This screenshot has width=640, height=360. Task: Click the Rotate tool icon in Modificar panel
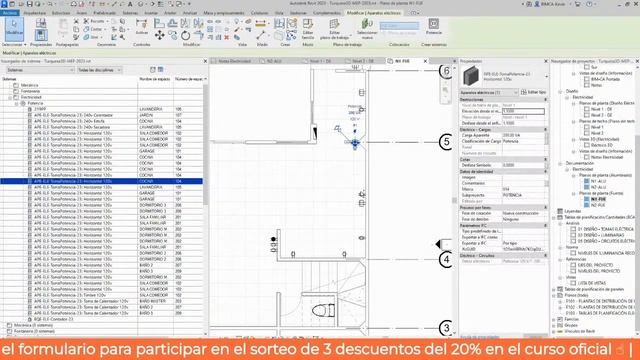coord(185,36)
